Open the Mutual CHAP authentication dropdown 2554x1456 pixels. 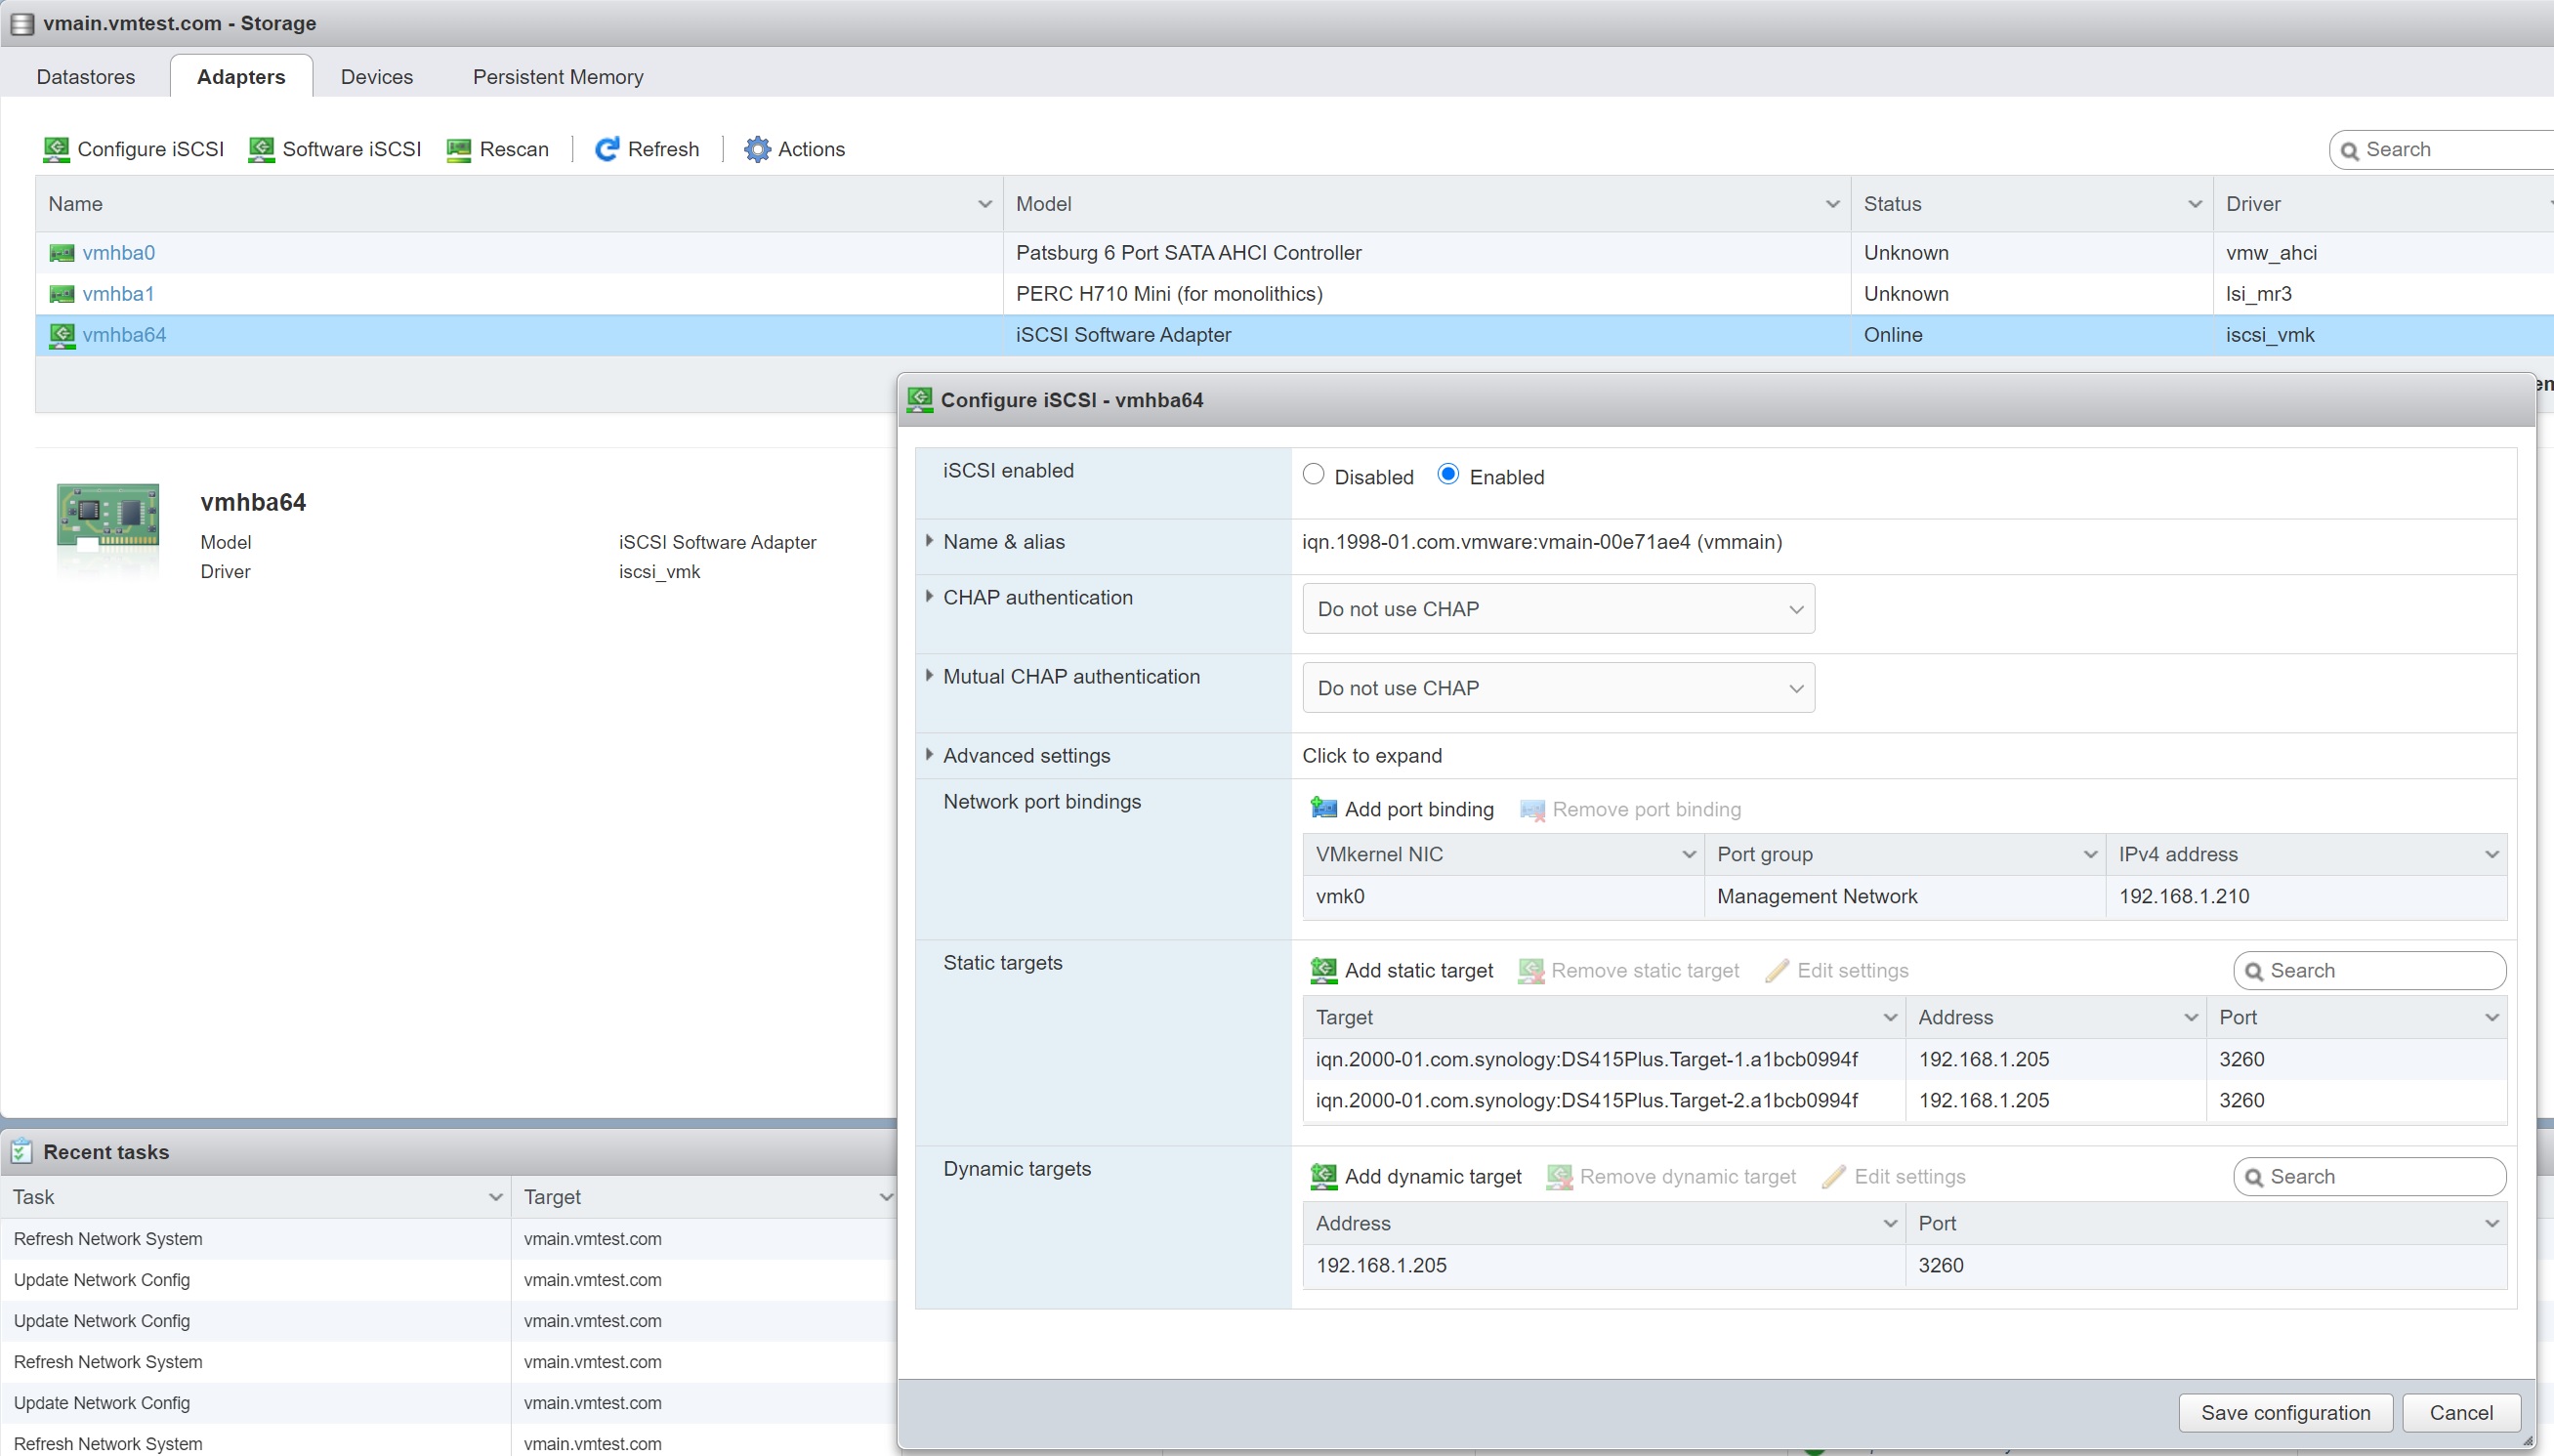coord(1558,688)
